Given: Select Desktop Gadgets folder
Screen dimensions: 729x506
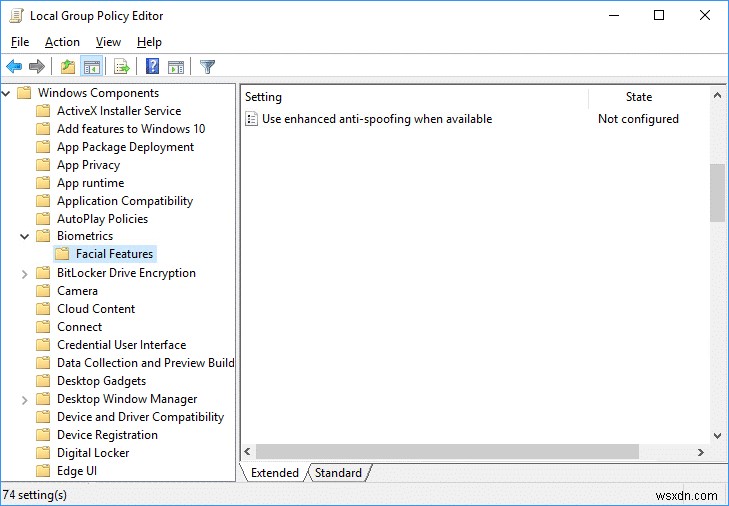Looking at the screenshot, I should pos(101,381).
